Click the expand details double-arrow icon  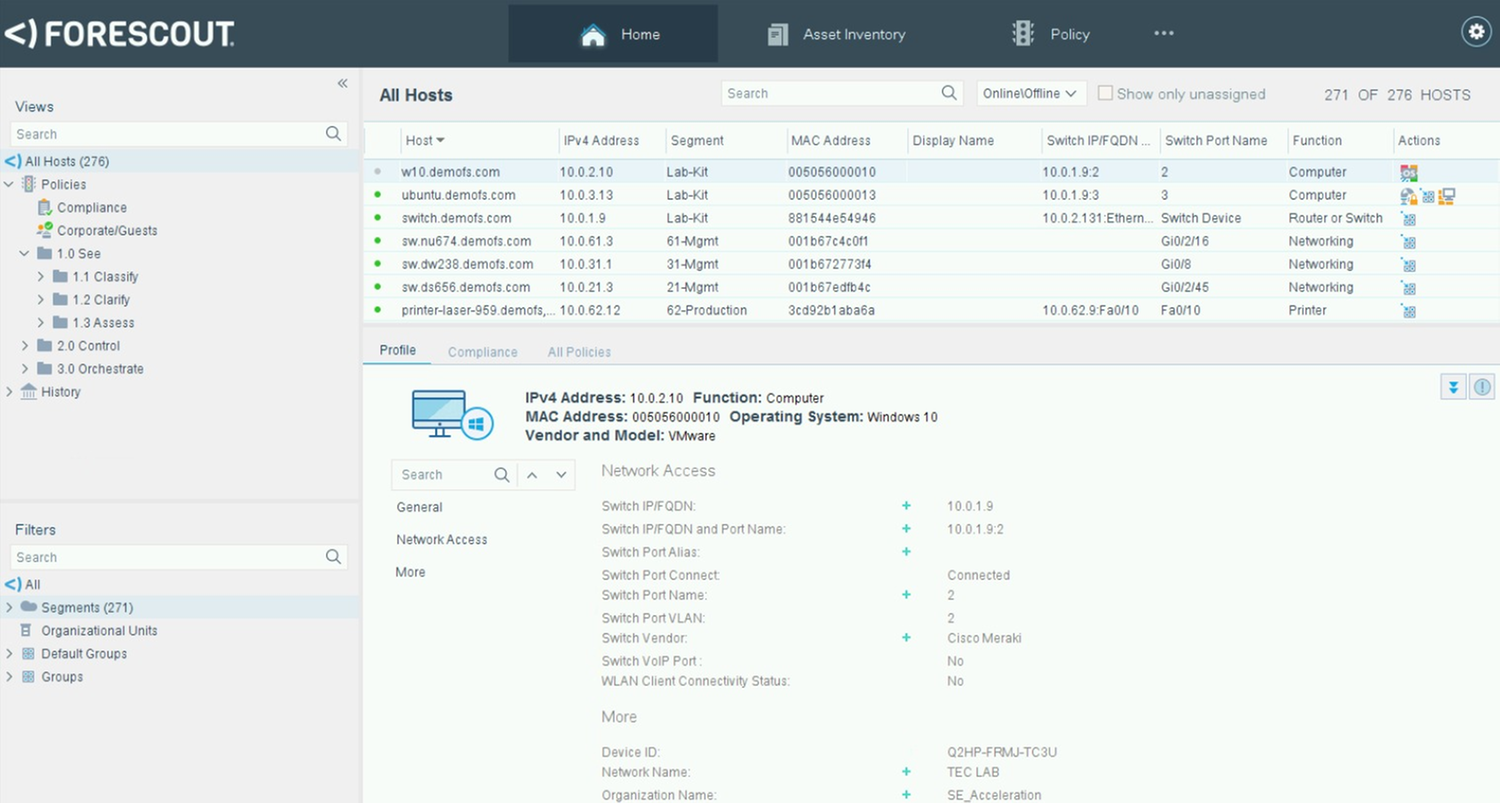pyautogui.click(x=1453, y=387)
